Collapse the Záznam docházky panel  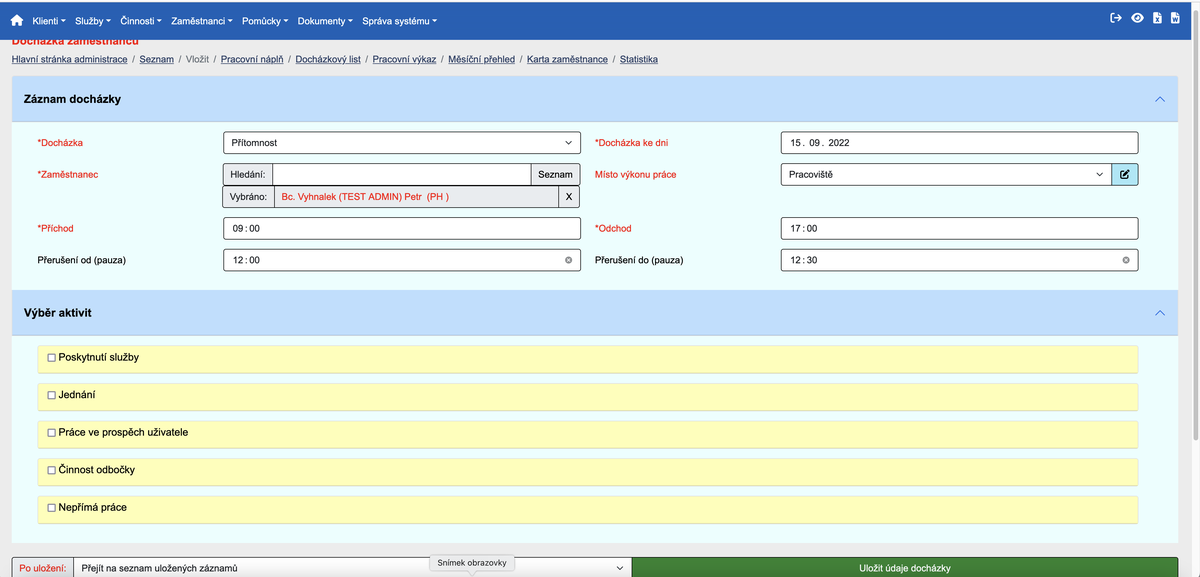coord(1160,98)
